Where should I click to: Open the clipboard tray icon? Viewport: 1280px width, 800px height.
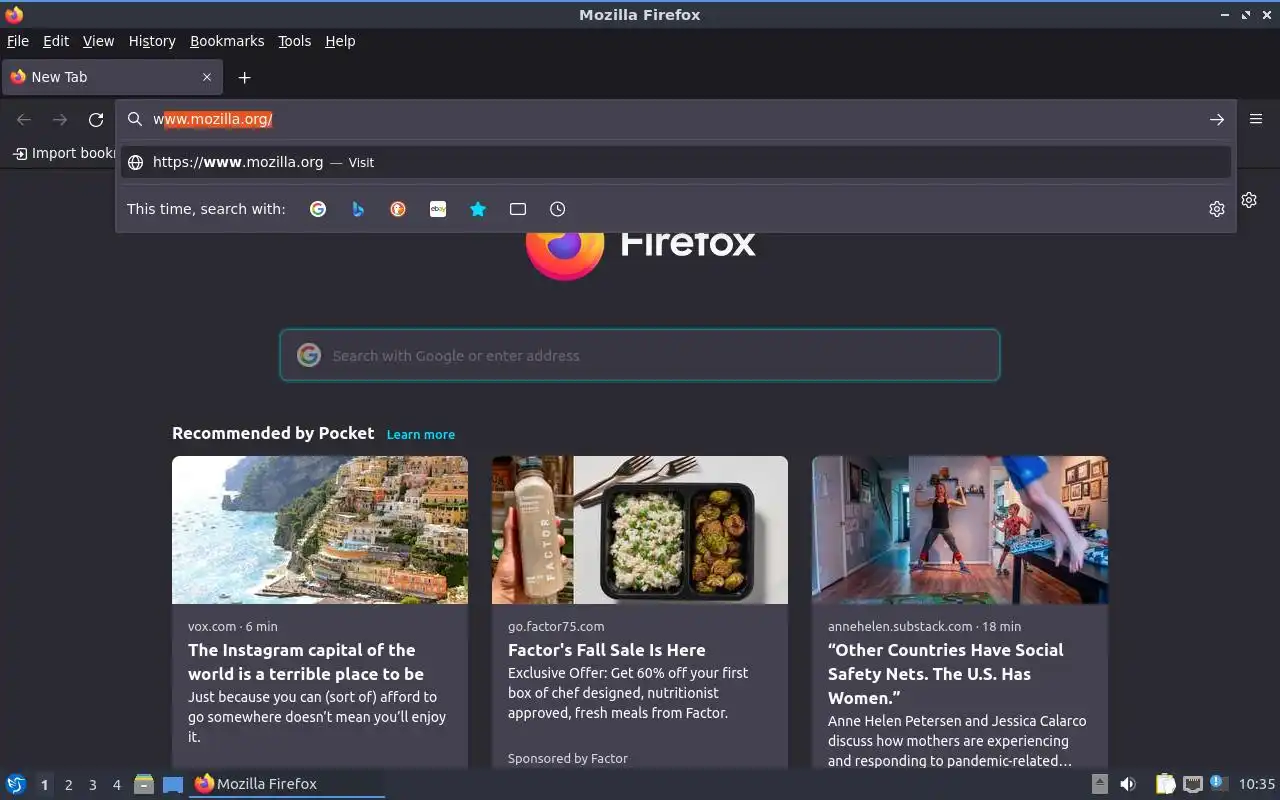pyautogui.click(x=1165, y=784)
